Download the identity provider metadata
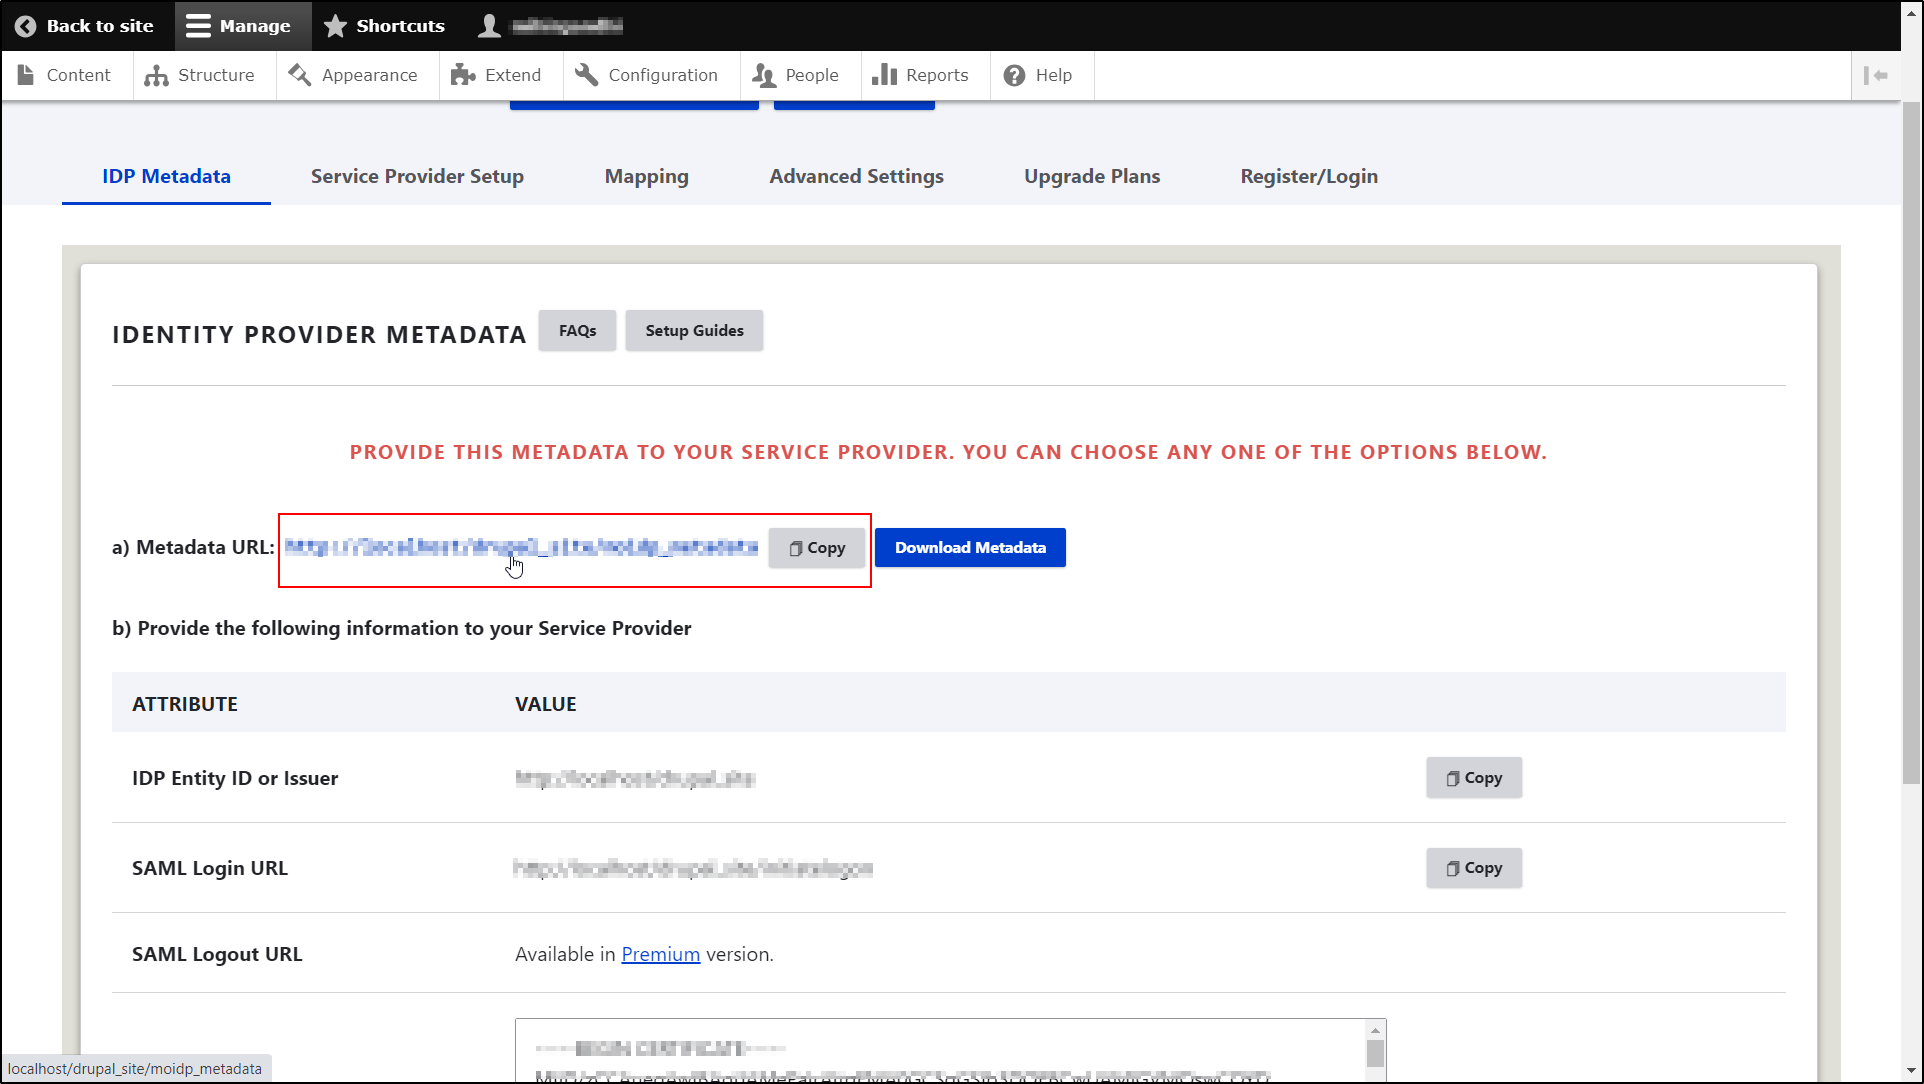 click(969, 547)
